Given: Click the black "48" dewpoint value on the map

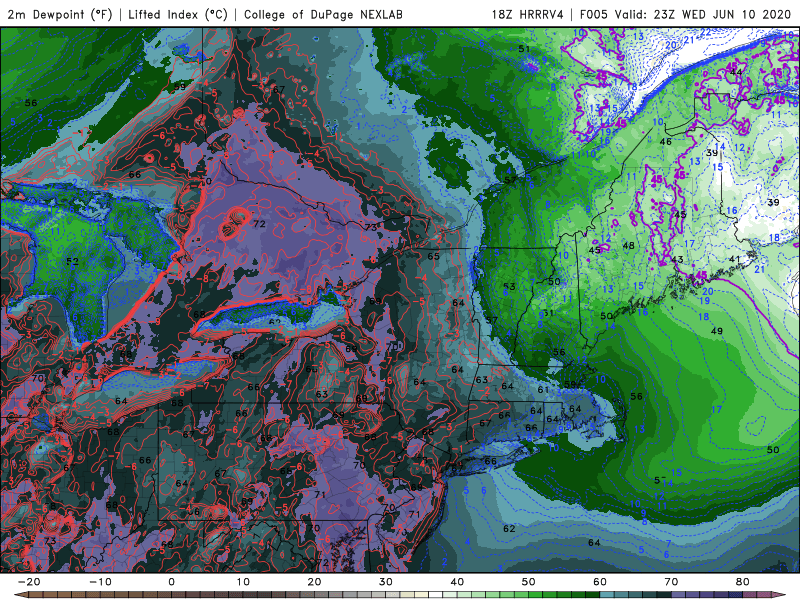Looking at the screenshot, I should pyautogui.click(x=629, y=245).
